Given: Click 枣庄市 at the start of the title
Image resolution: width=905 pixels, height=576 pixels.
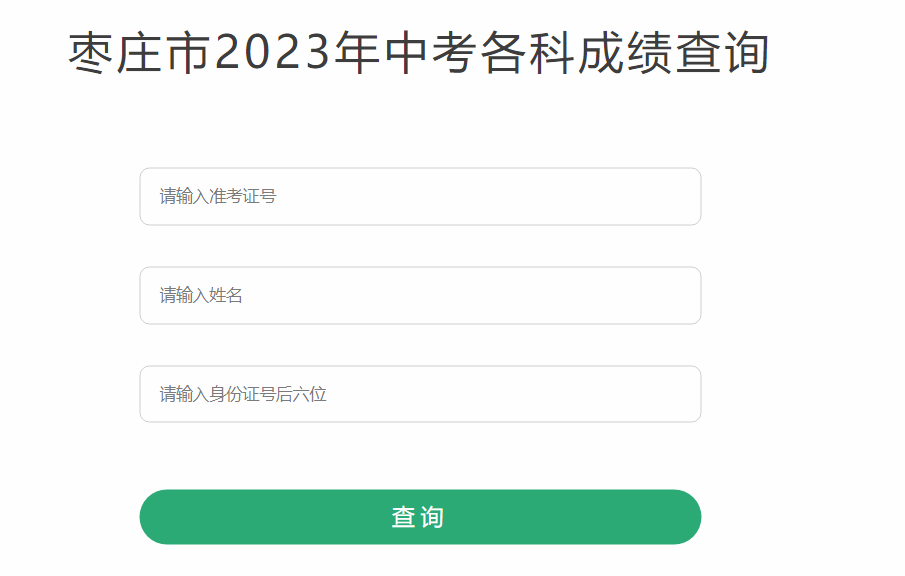Looking at the screenshot, I should point(140,53).
